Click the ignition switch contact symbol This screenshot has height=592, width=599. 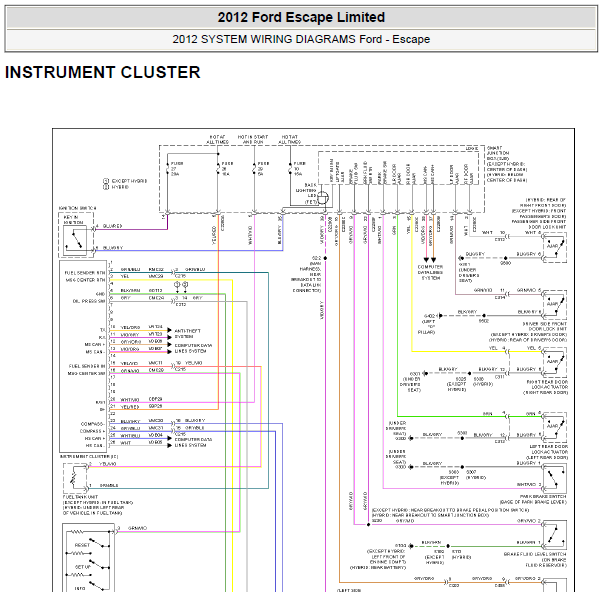coord(75,240)
